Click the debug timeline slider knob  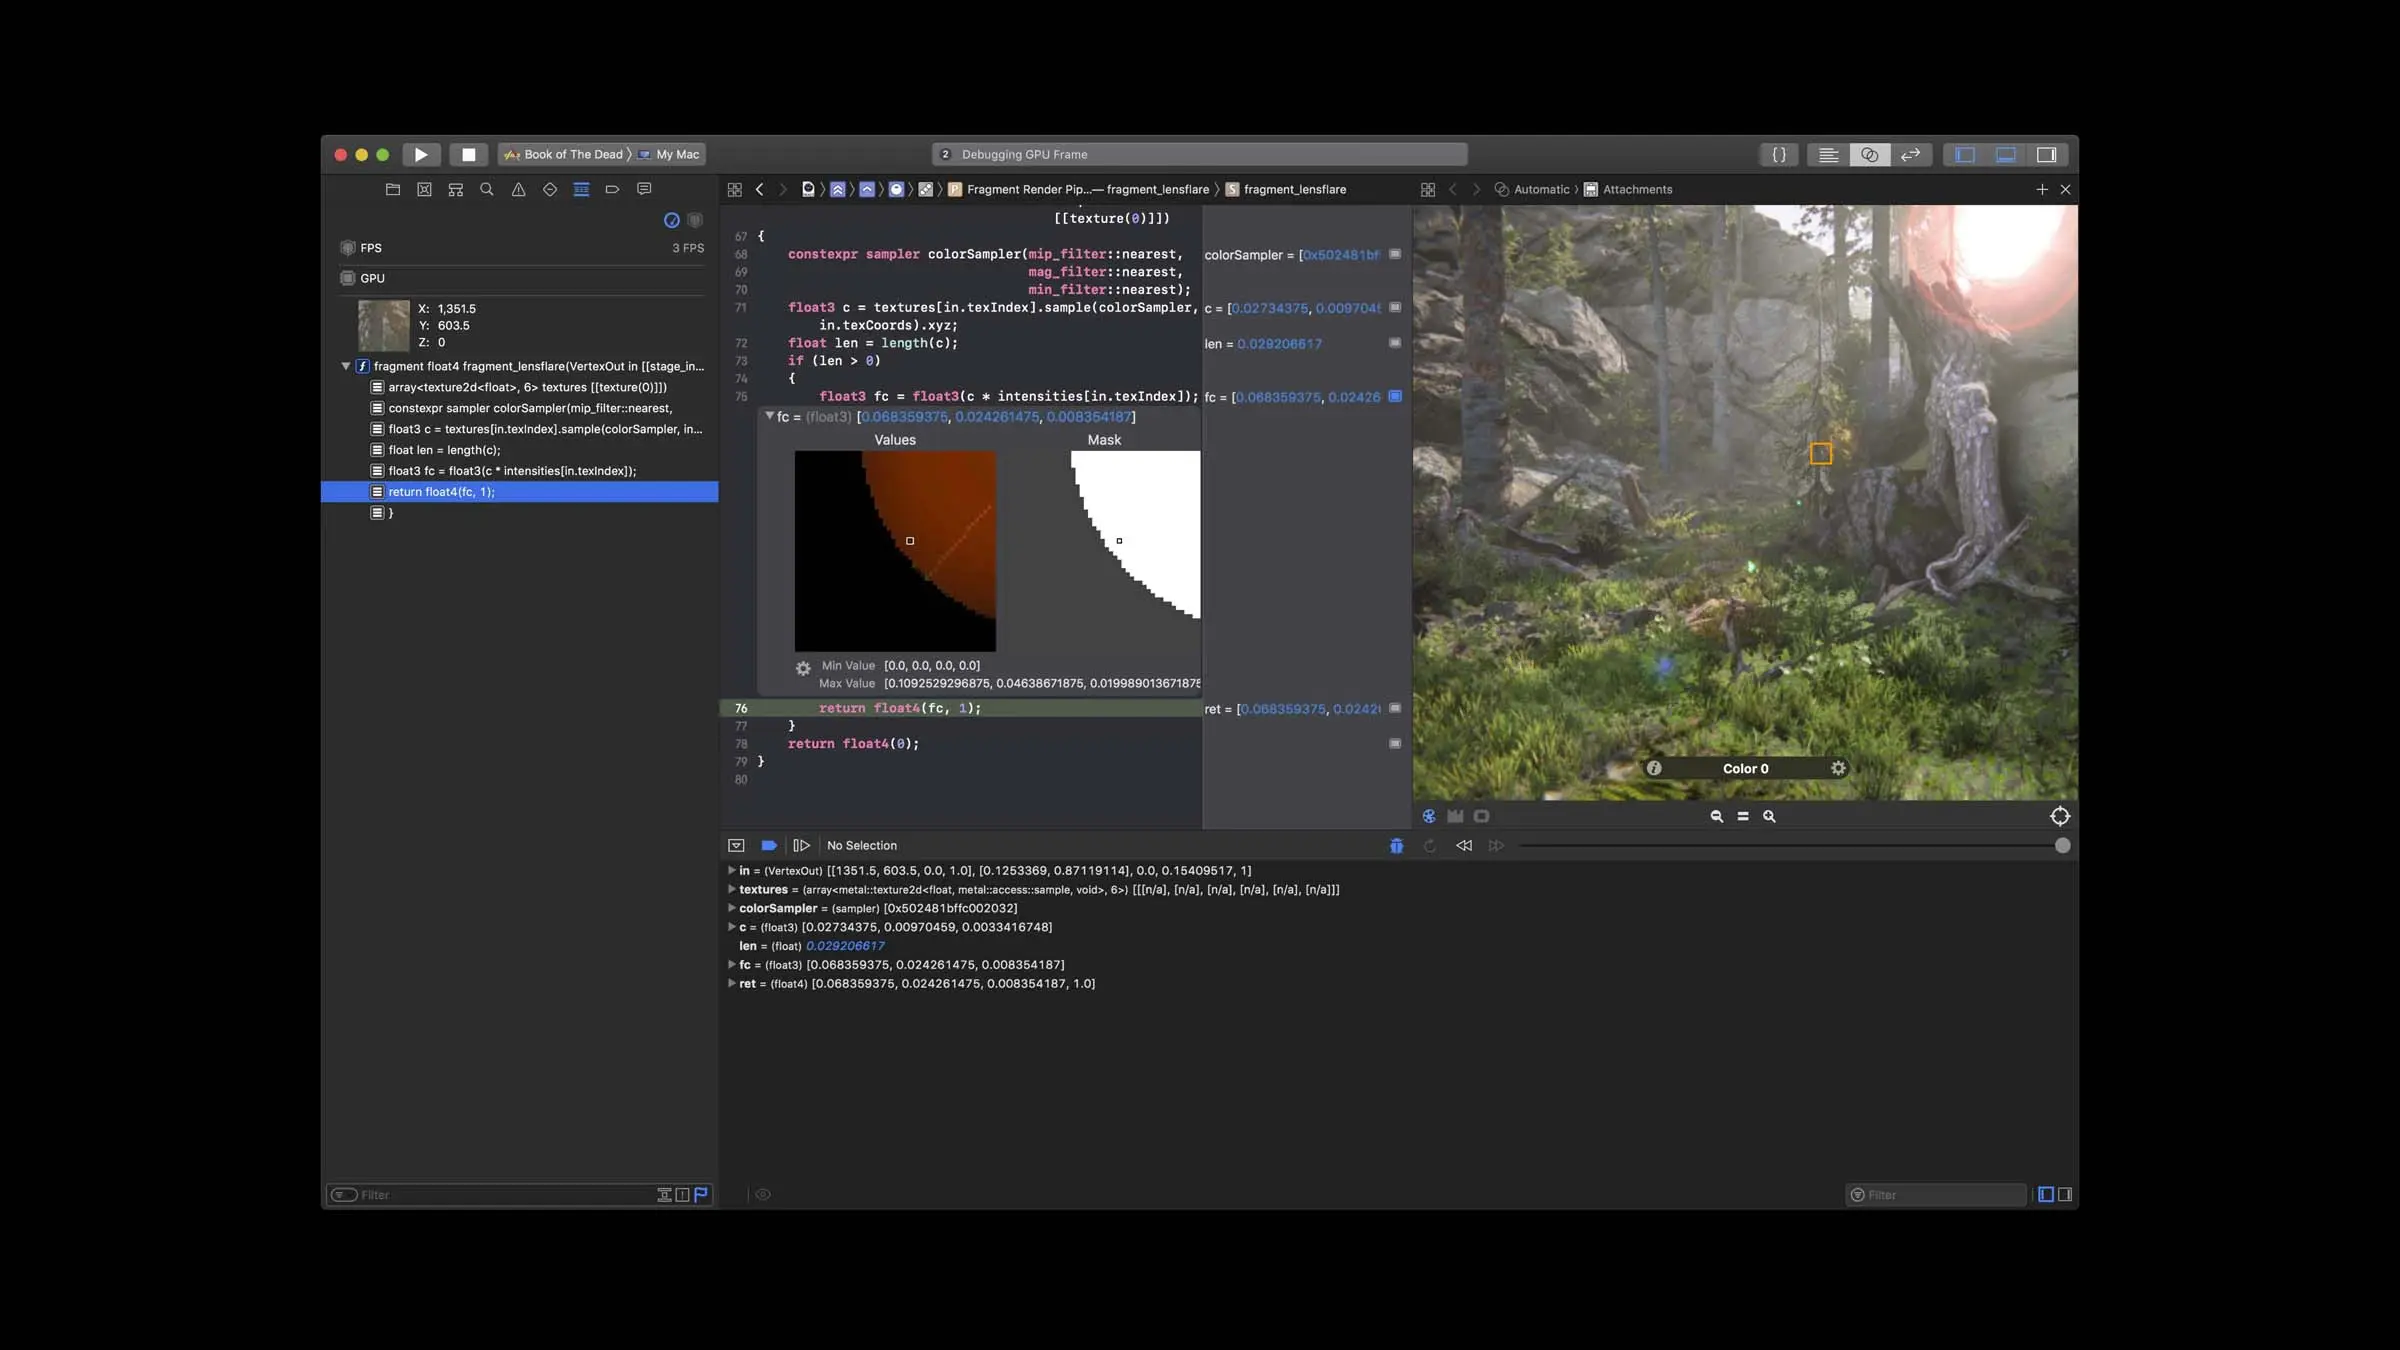[2062, 846]
